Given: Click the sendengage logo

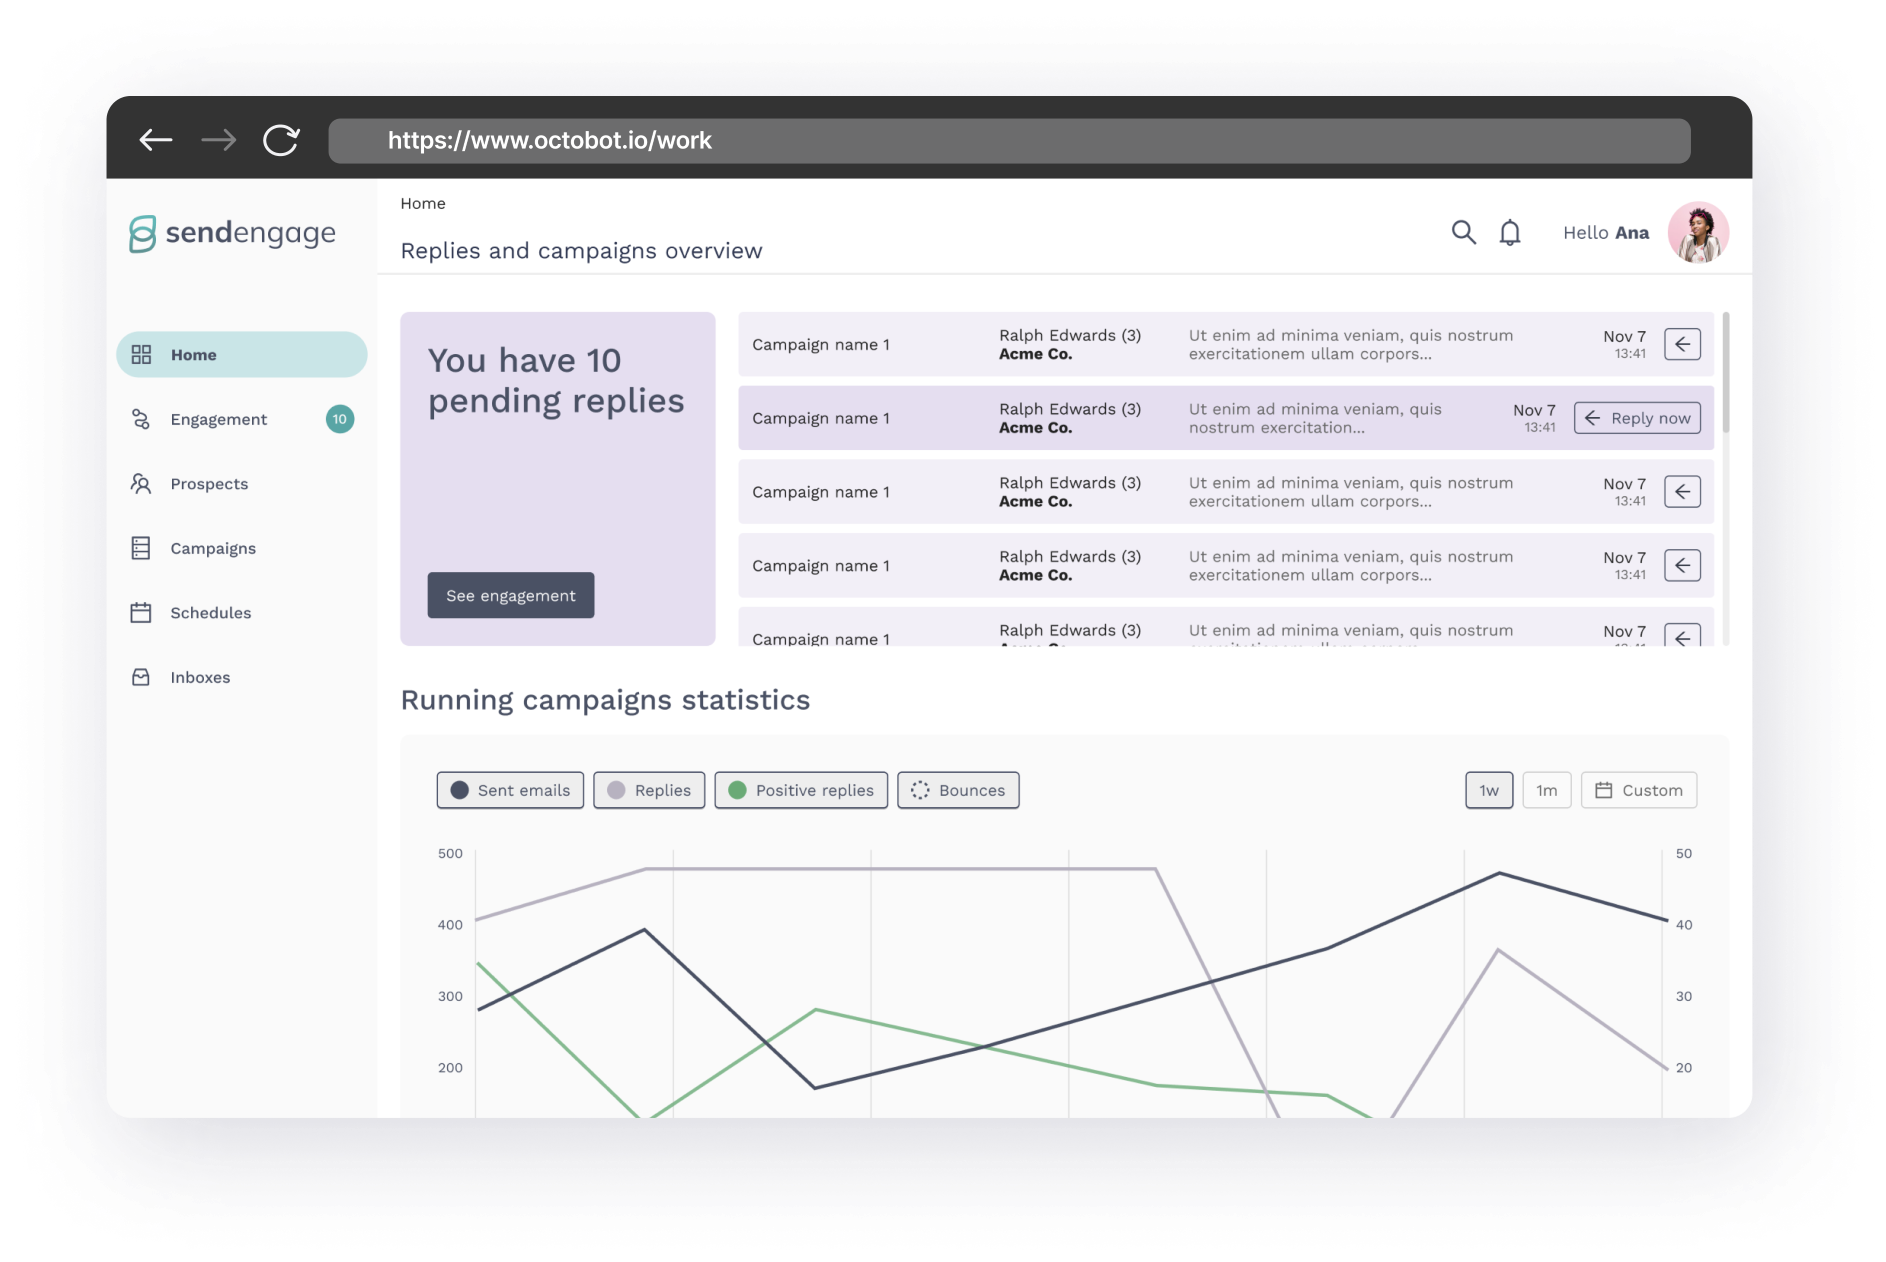Looking at the screenshot, I should point(232,233).
